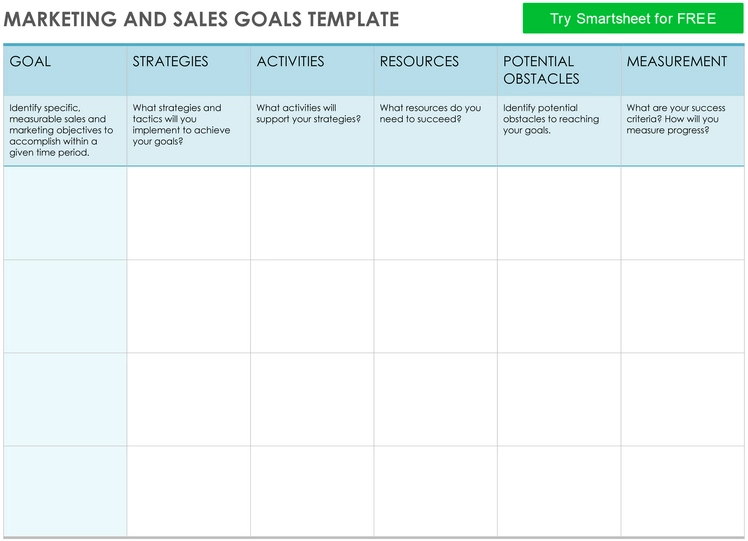This screenshot has width=748, height=541.
Task: Select the STRATEGIES column header
Action: pyautogui.click(x=188, y=71)
